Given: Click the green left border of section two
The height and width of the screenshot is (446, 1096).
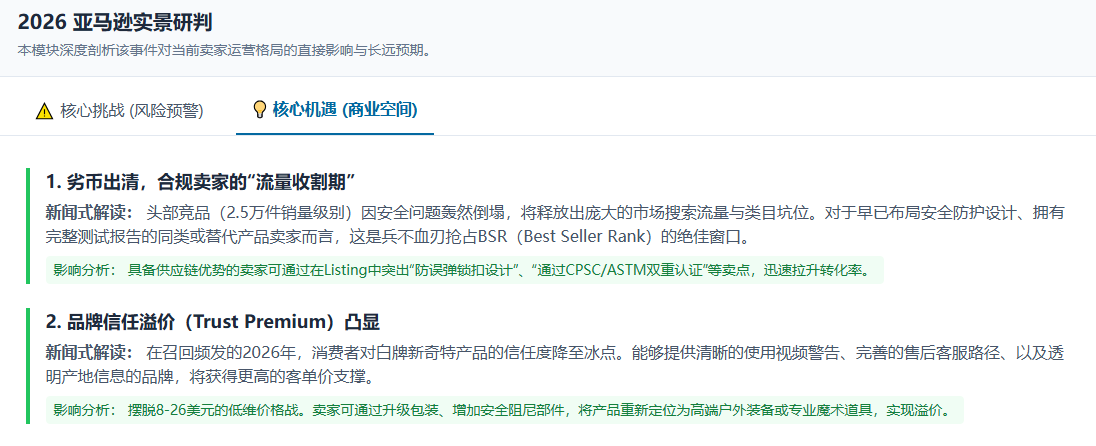Looking at the screenshot, I should click(x=29, y=367).
